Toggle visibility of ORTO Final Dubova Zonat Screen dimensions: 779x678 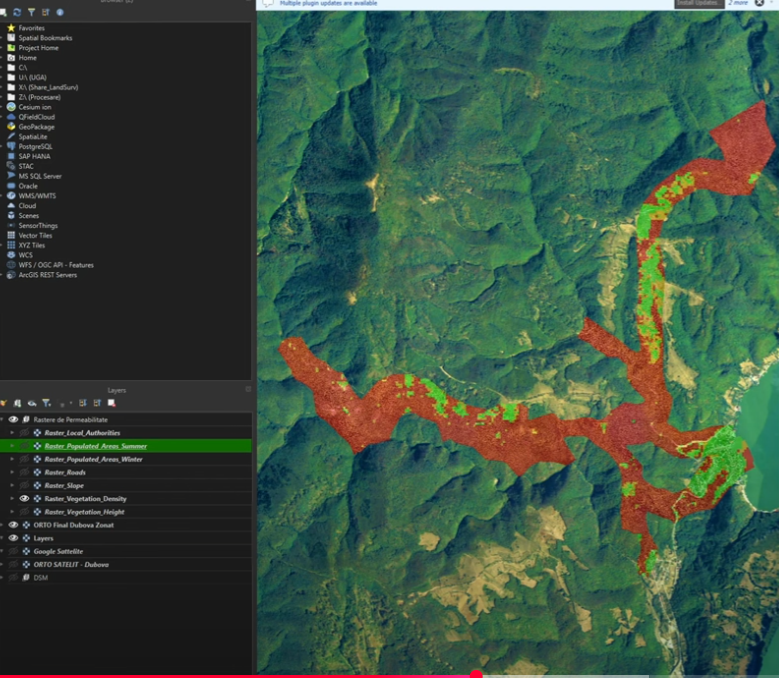[13, 524]
